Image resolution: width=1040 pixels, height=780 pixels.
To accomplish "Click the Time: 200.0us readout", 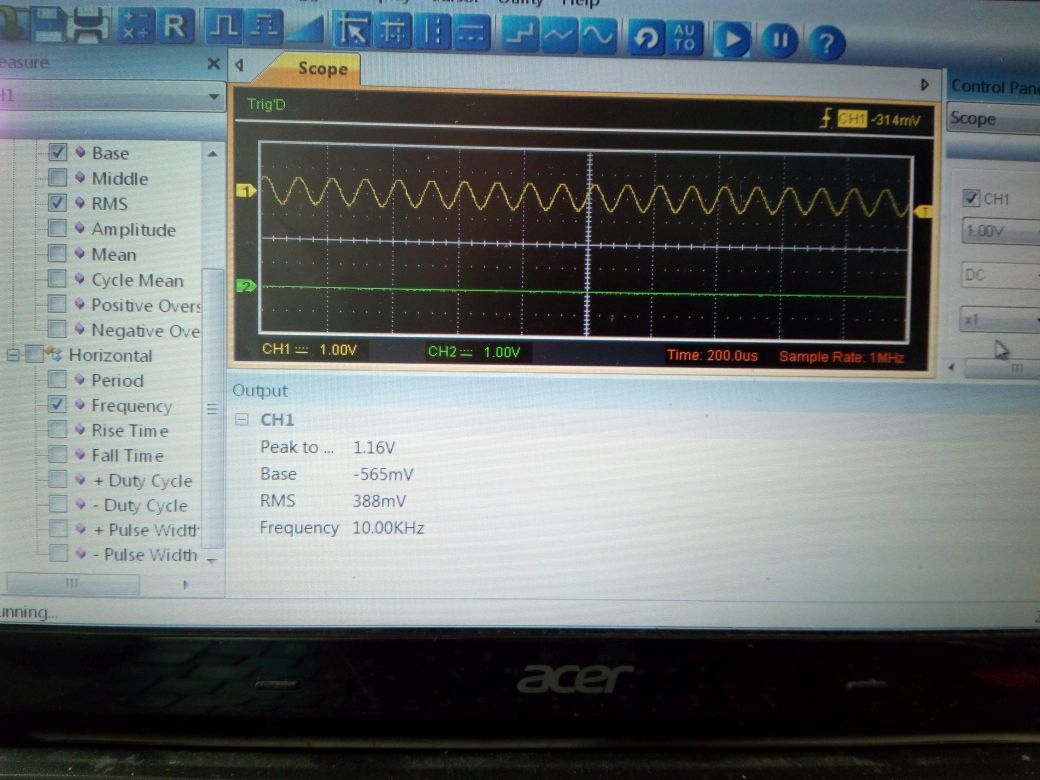I will [x=712, y=355].
